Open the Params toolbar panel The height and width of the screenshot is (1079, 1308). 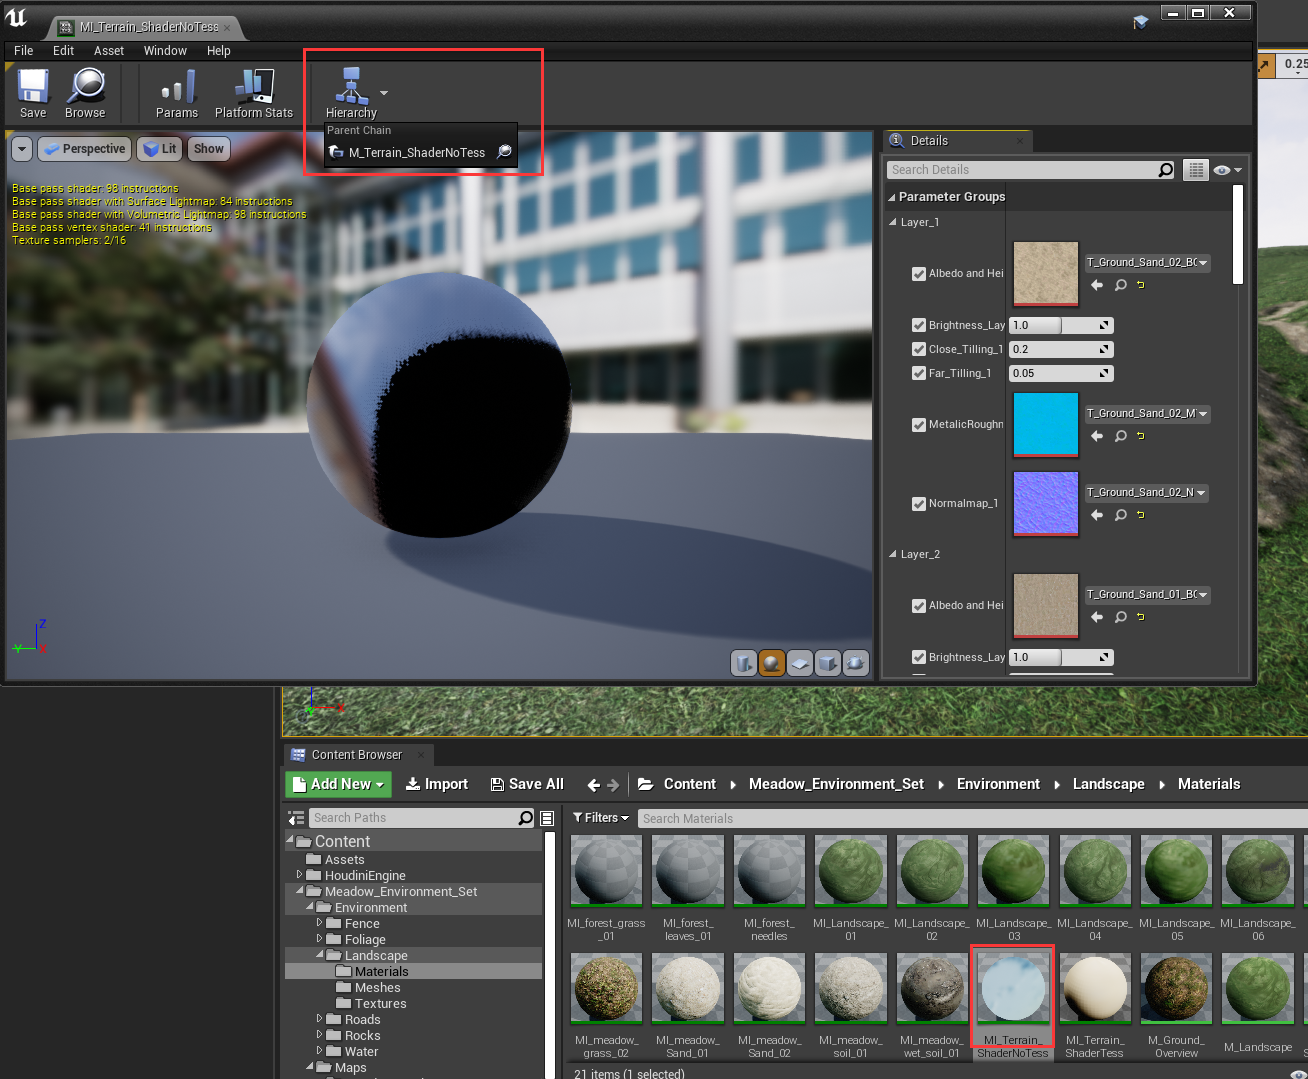(176, 92)
